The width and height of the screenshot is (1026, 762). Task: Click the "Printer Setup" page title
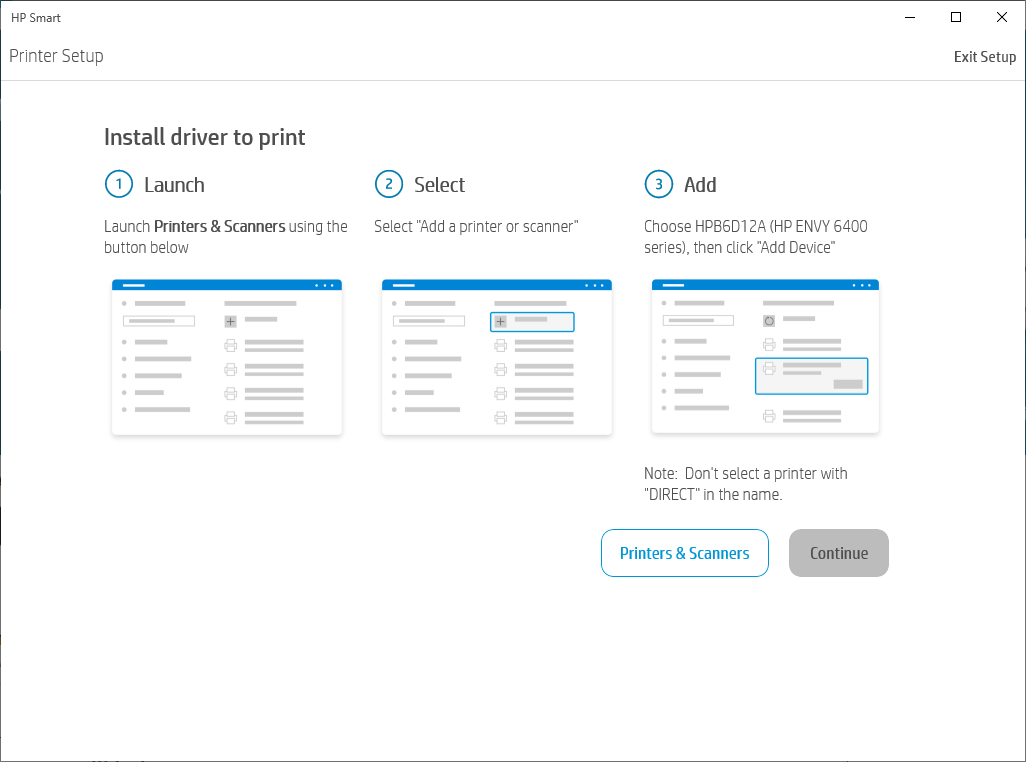click(56, 56)
